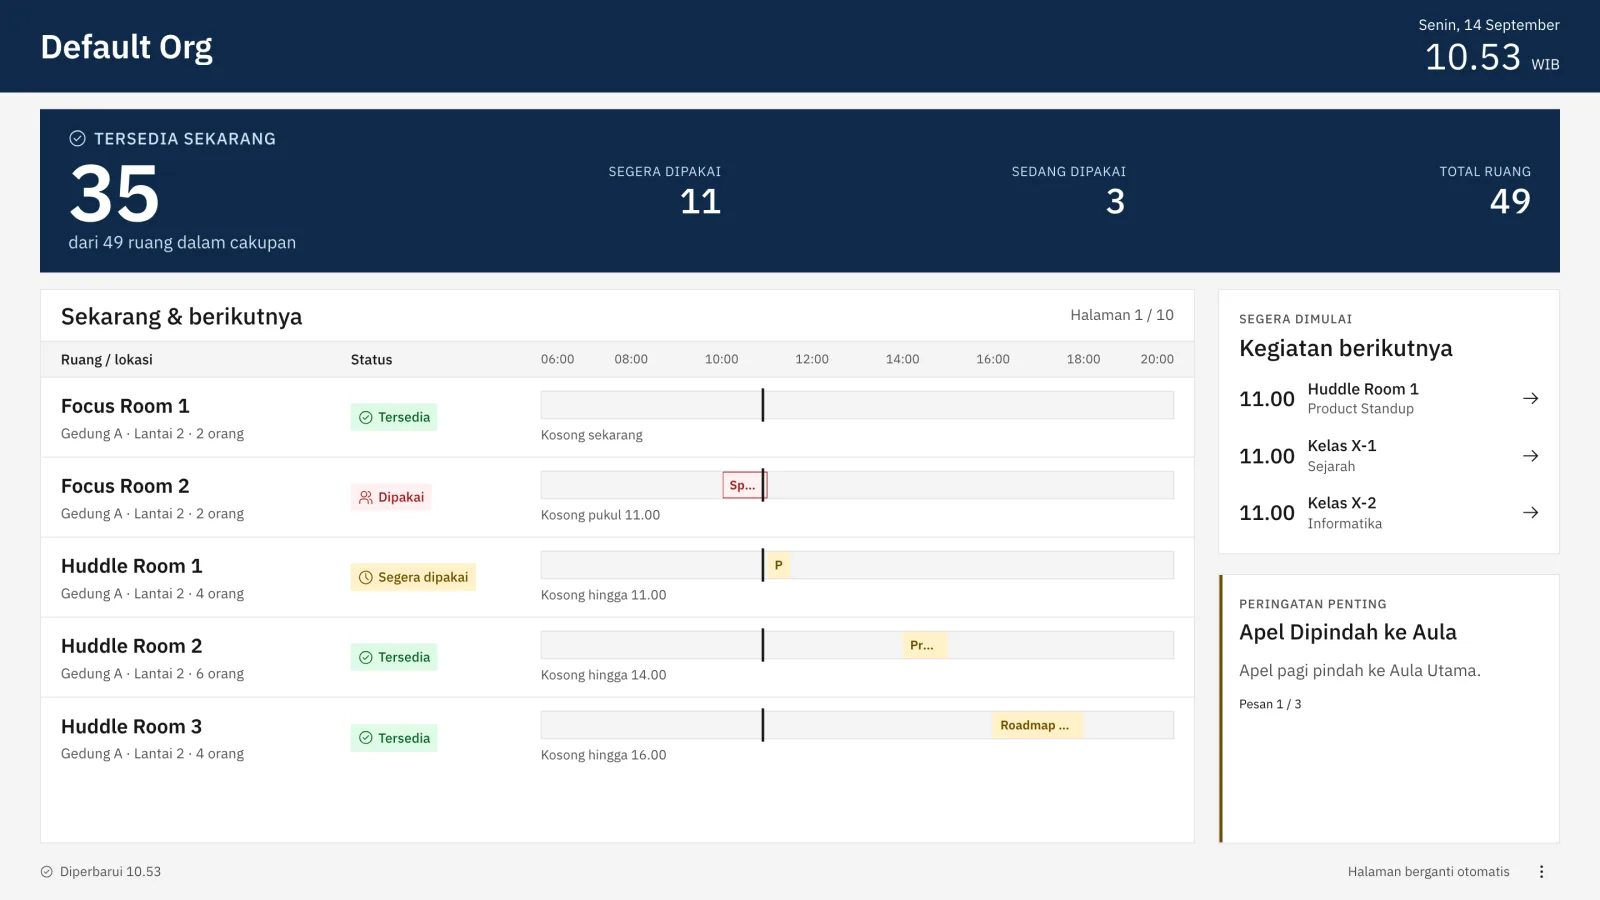Click the arrow for Huddle Room 1 Product Standup
Screen dimensions: 1600x900
click(1530, 398)
